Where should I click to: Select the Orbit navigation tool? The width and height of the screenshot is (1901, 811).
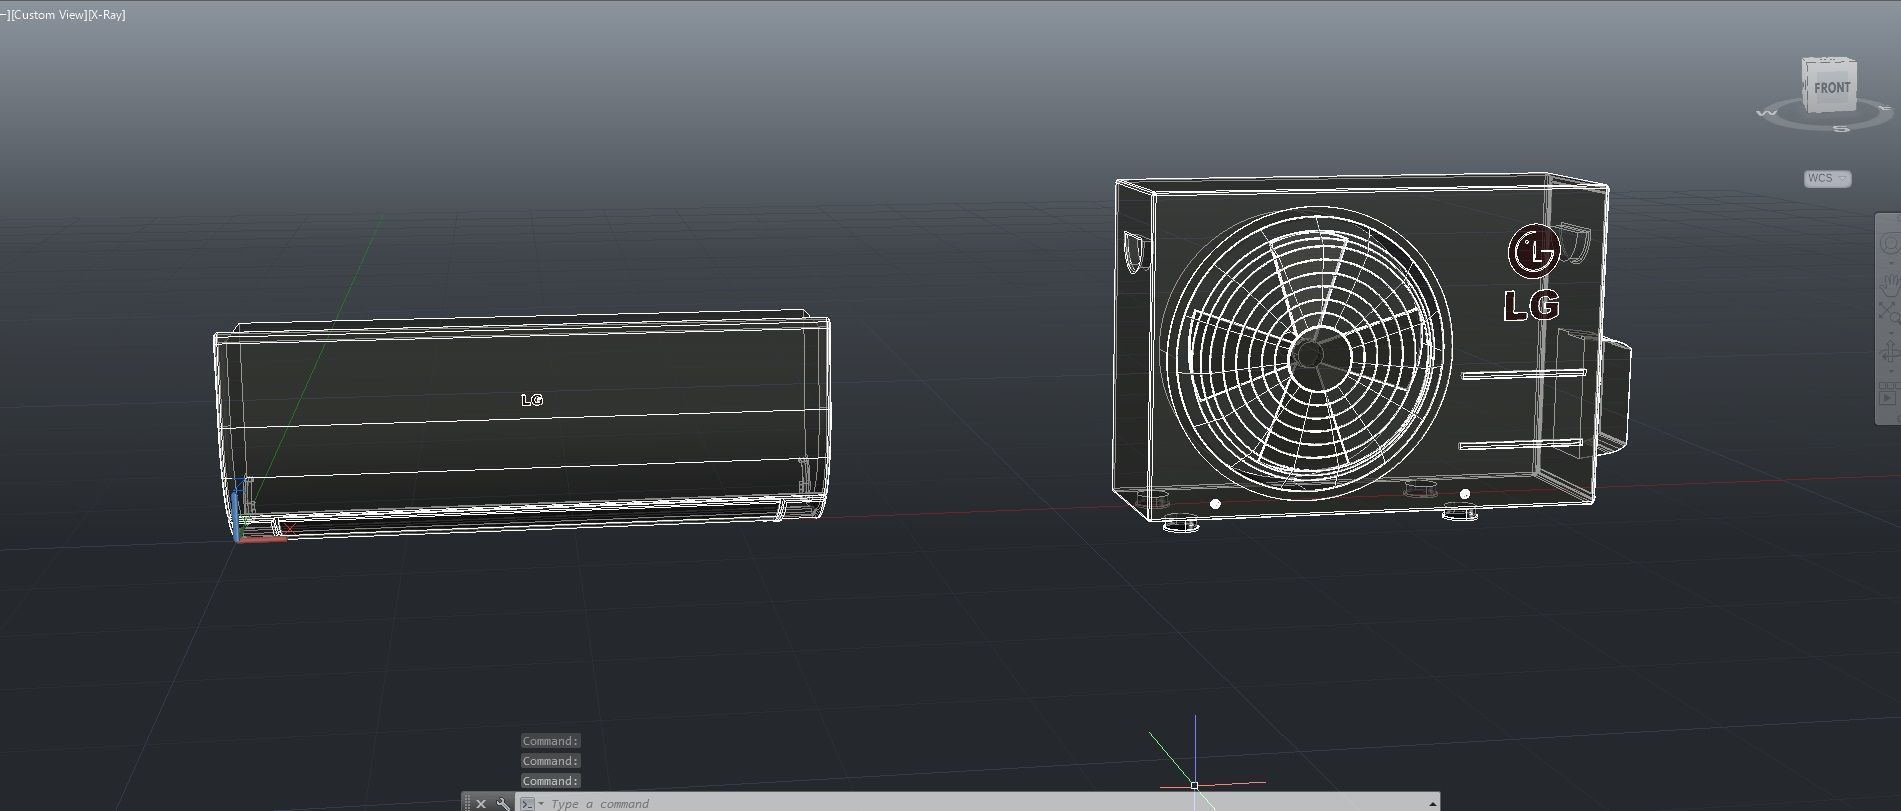coord(1889,352)
